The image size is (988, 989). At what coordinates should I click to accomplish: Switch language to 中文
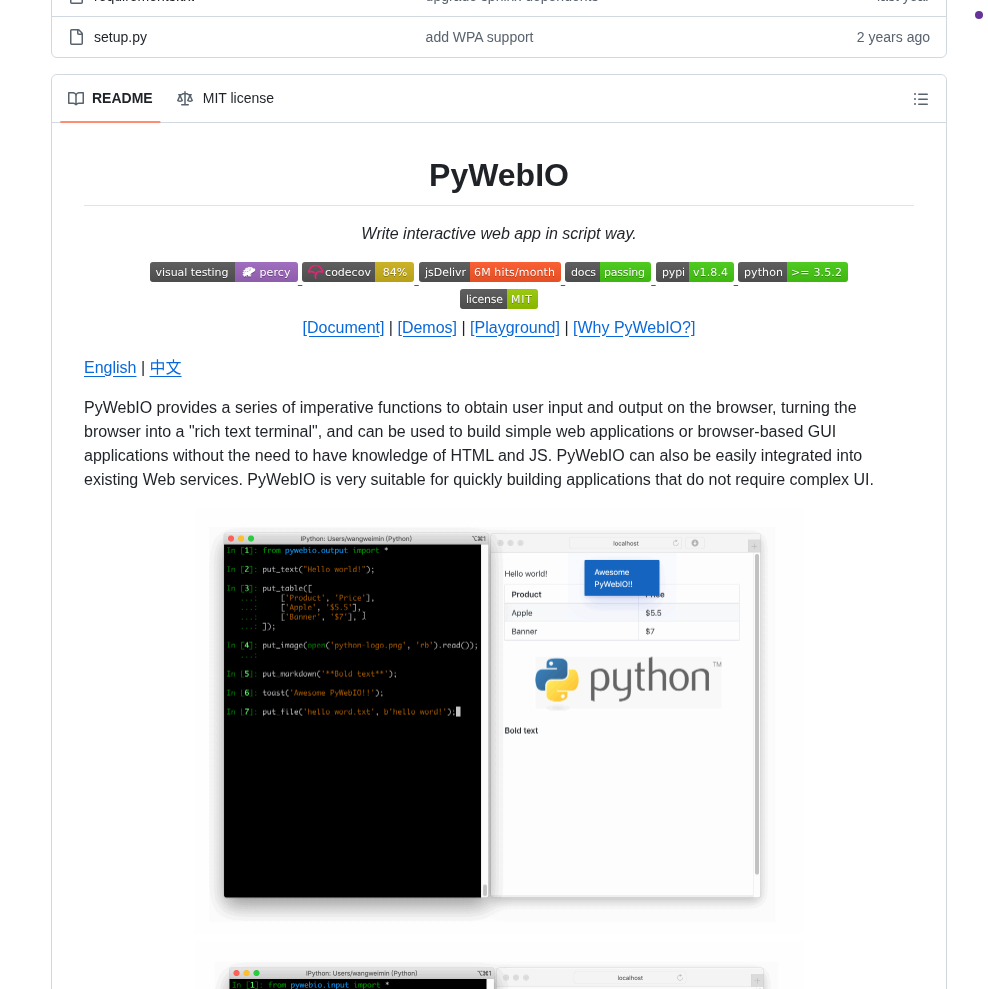pyautogui.click(x=165, y=368)
